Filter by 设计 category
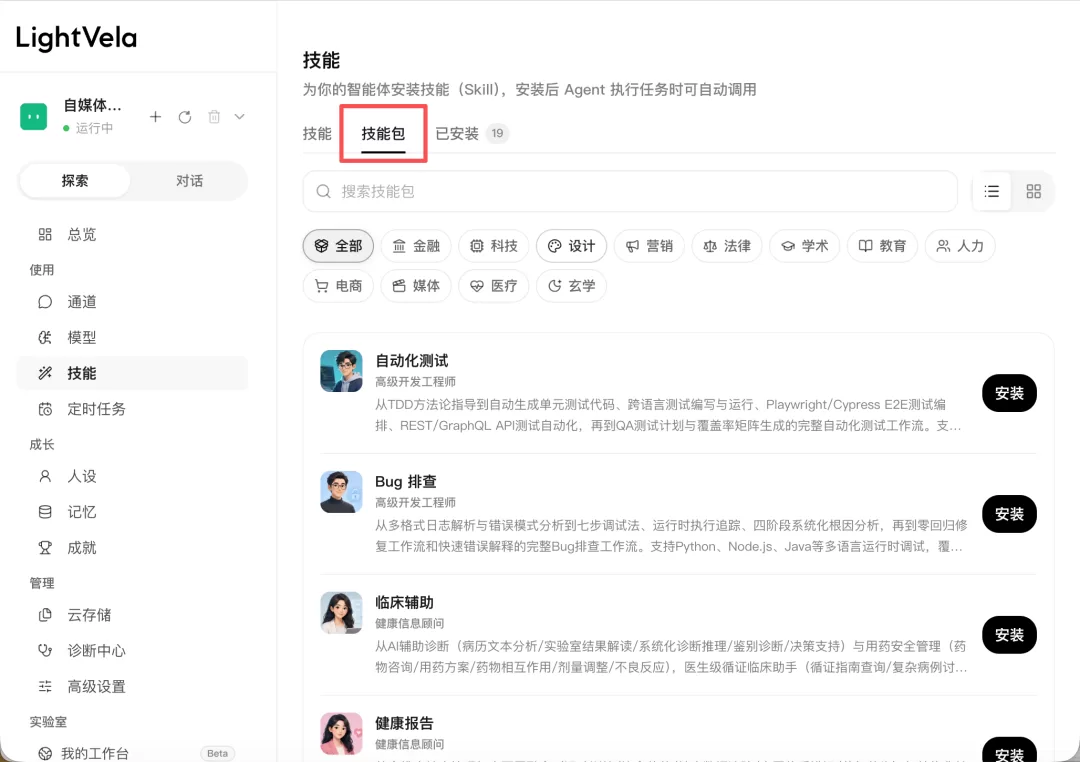Screen dimensions: 1080x762 pos(572,246)
